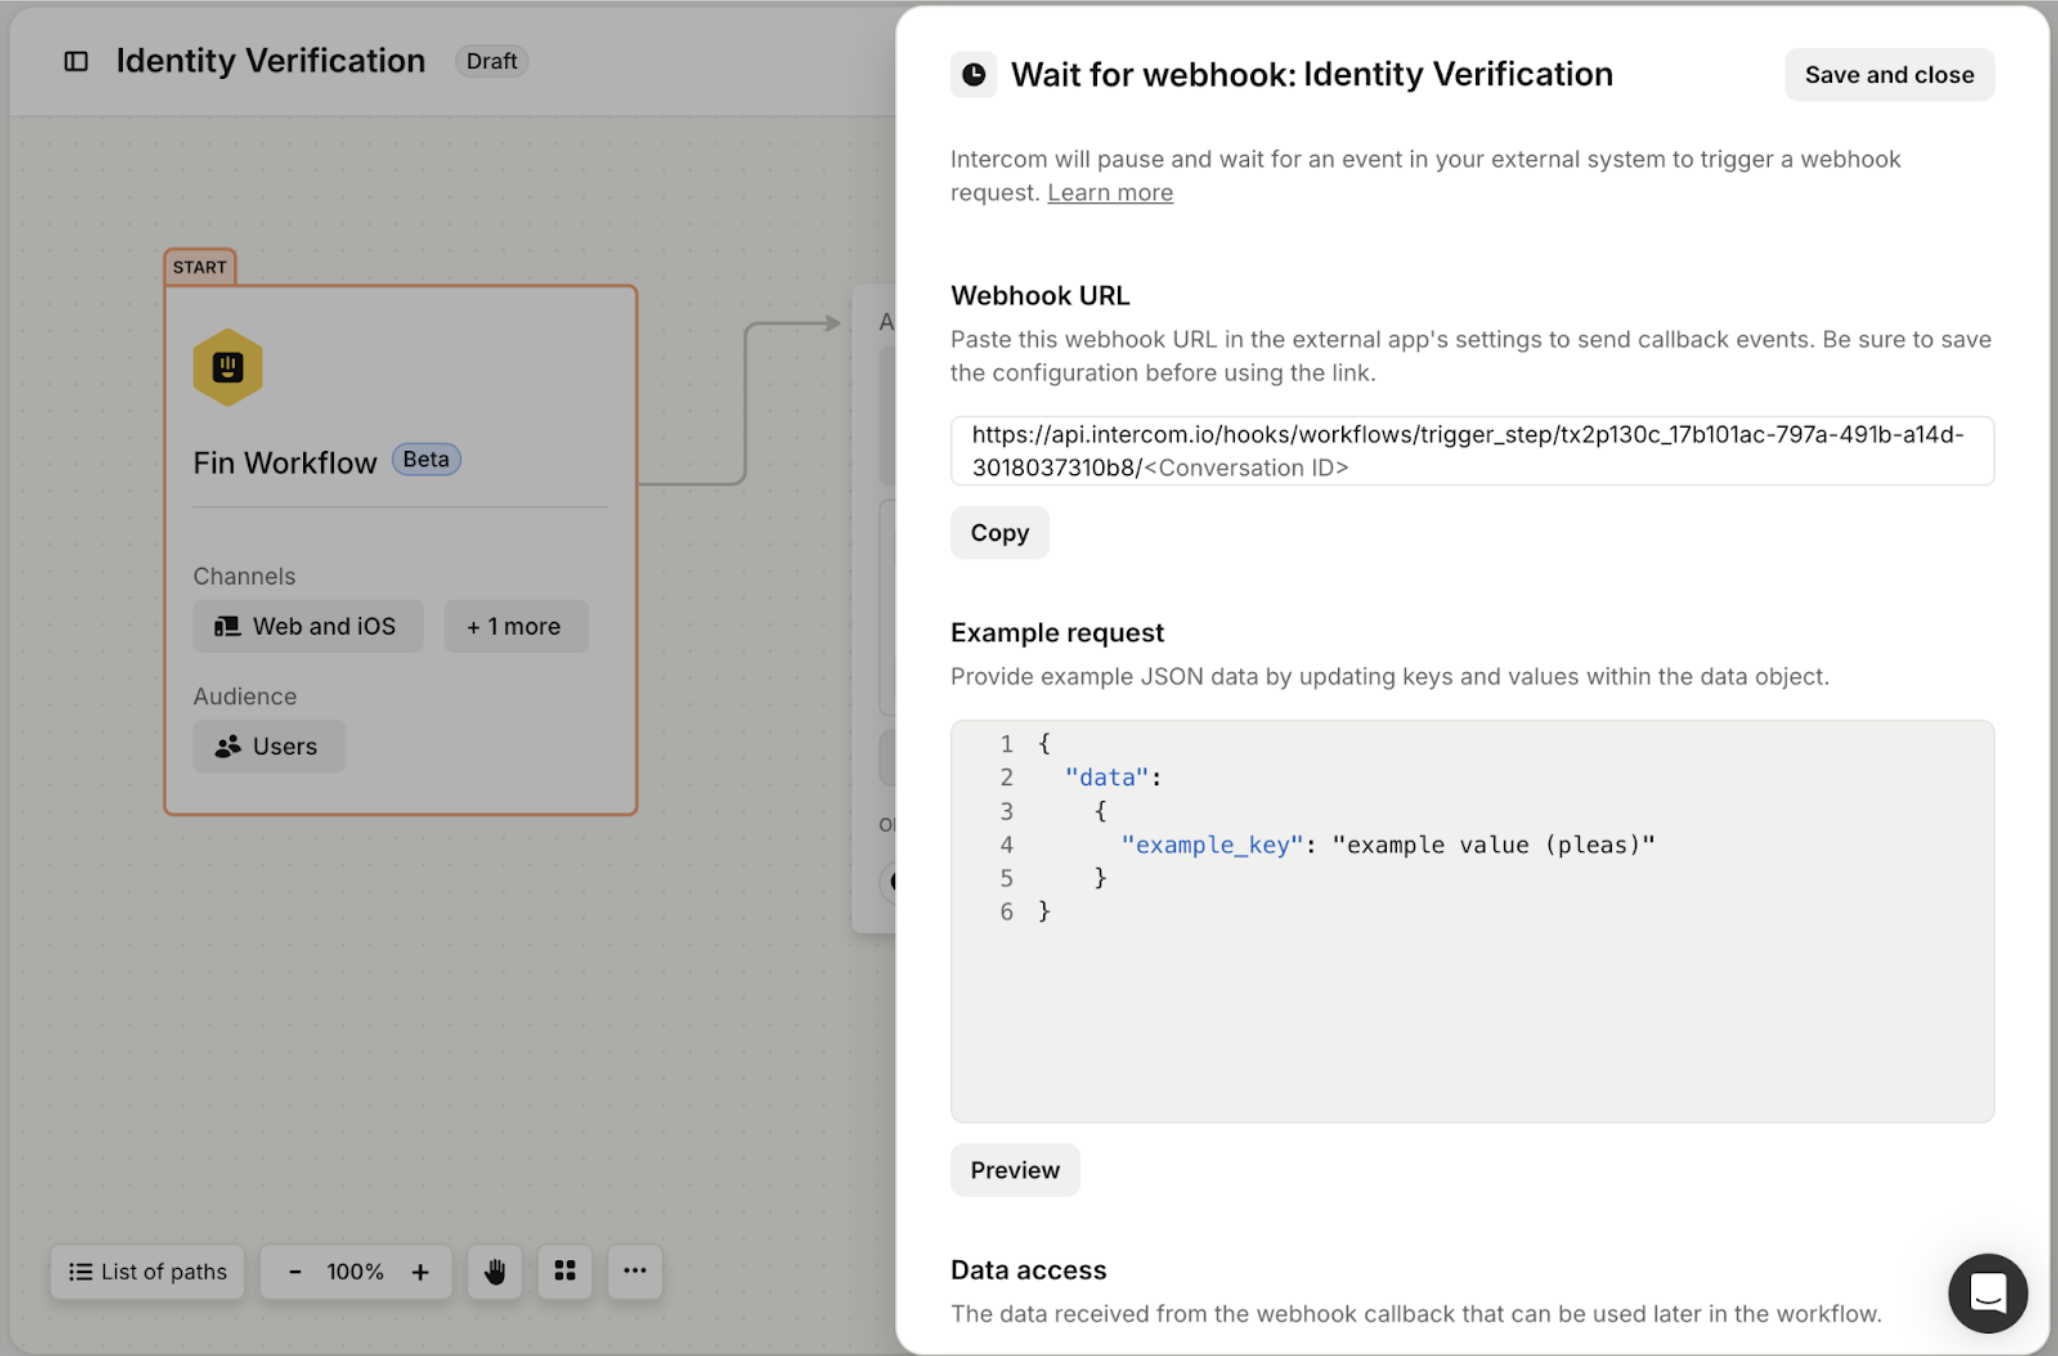Select the hand pan tool
This screenshot has height=1356, width=2058.
494,1271
